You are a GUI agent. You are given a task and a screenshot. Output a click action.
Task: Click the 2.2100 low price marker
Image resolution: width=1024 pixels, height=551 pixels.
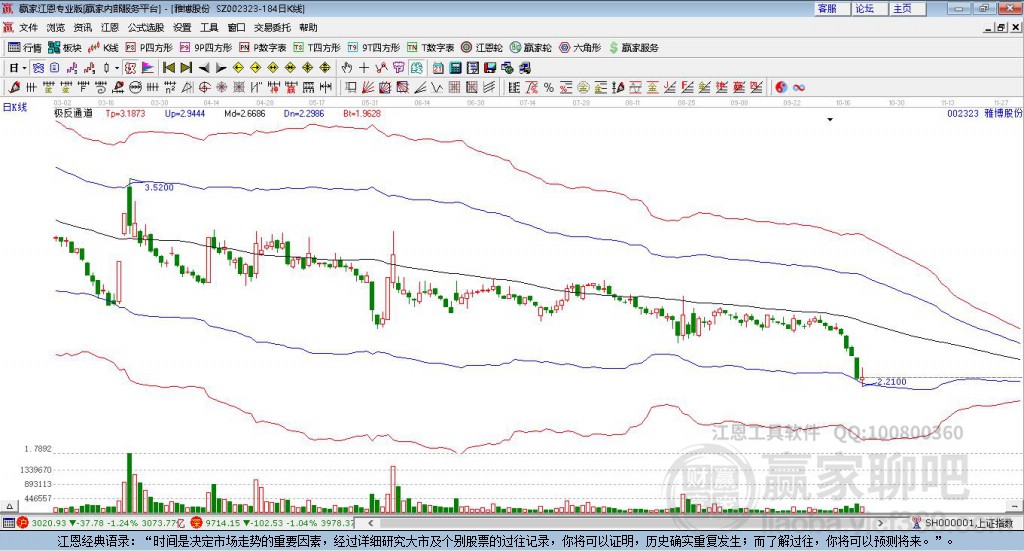(x=891, y=382)
